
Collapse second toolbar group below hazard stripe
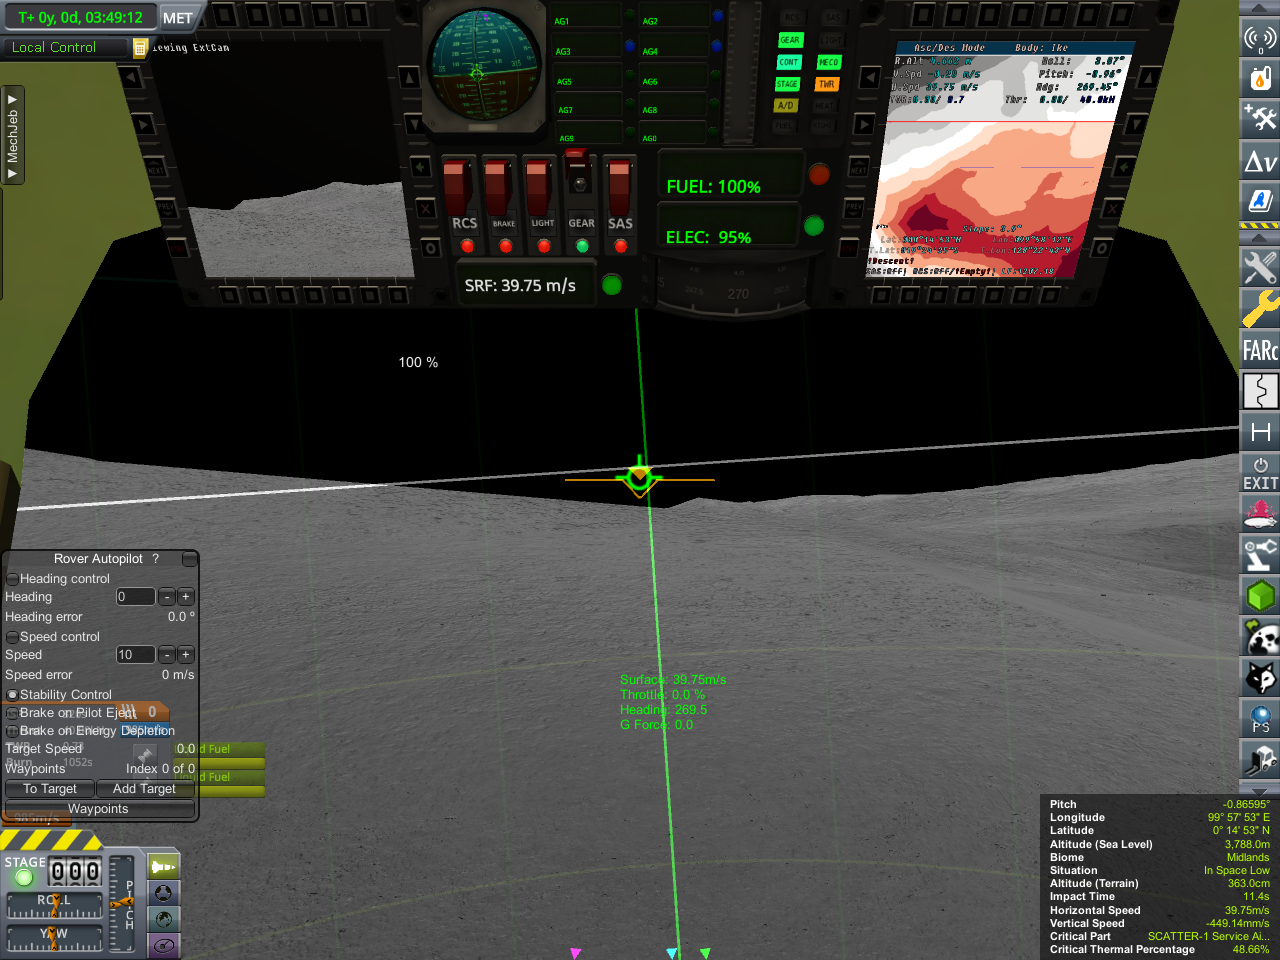click(1259, 238)
